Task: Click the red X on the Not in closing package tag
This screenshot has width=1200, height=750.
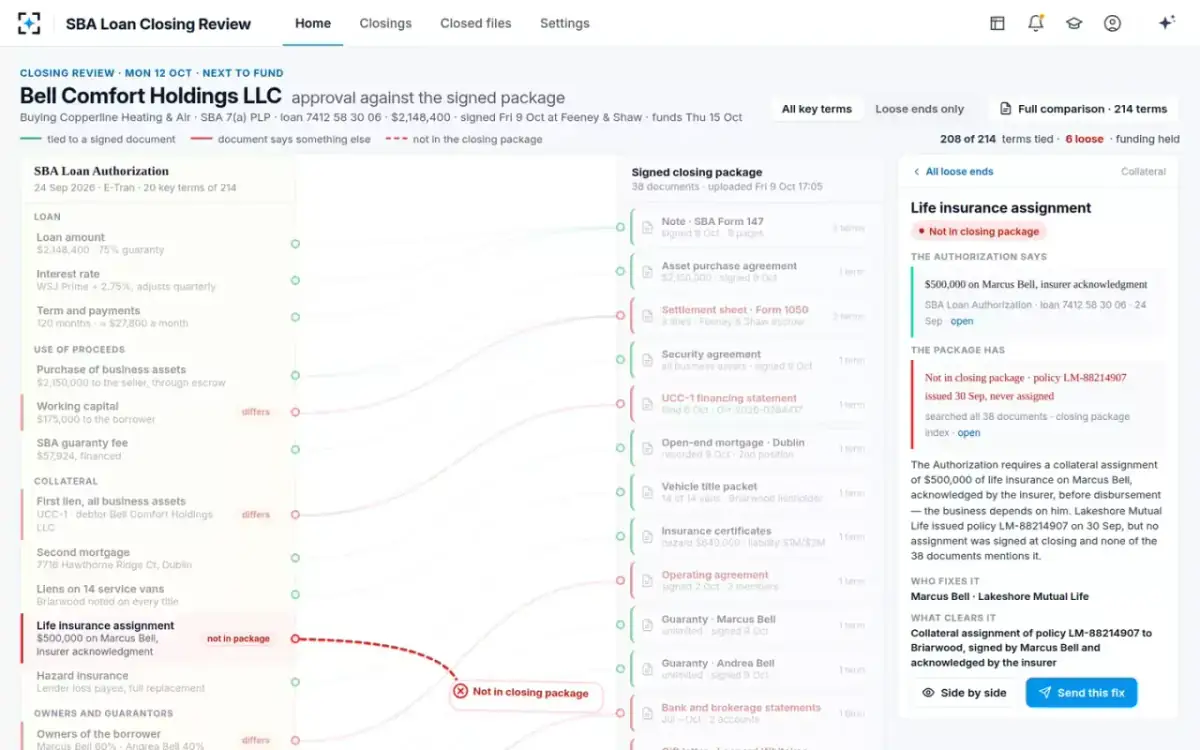Action: click(460, 691)
